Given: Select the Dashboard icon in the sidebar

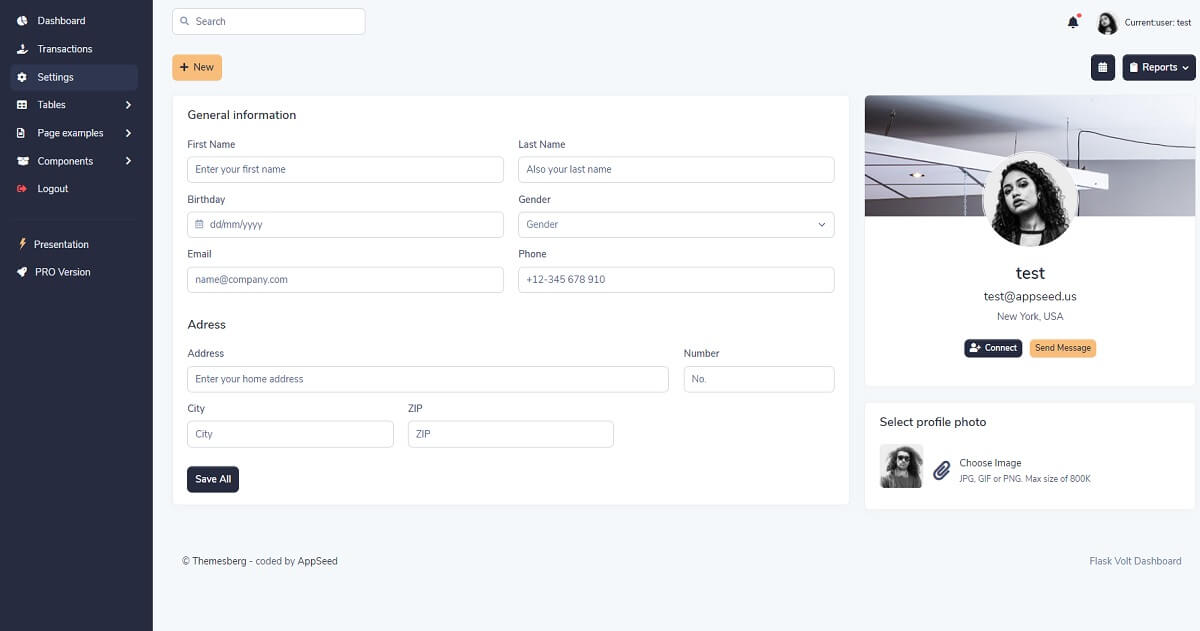Looking at the screenshot, I should pos(22,20).
